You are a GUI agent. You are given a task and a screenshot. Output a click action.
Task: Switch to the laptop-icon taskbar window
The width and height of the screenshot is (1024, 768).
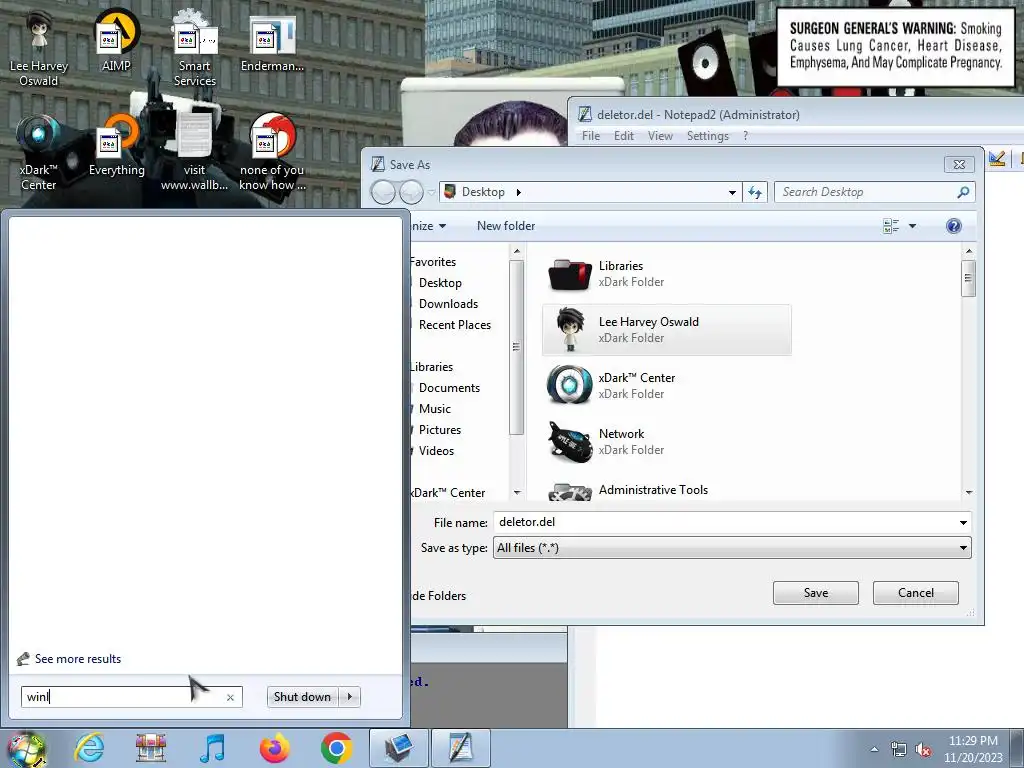(x=398, y=748)
